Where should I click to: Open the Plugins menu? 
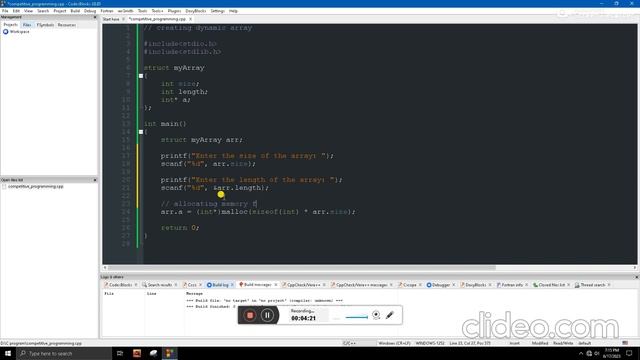(x=174, y=11)
